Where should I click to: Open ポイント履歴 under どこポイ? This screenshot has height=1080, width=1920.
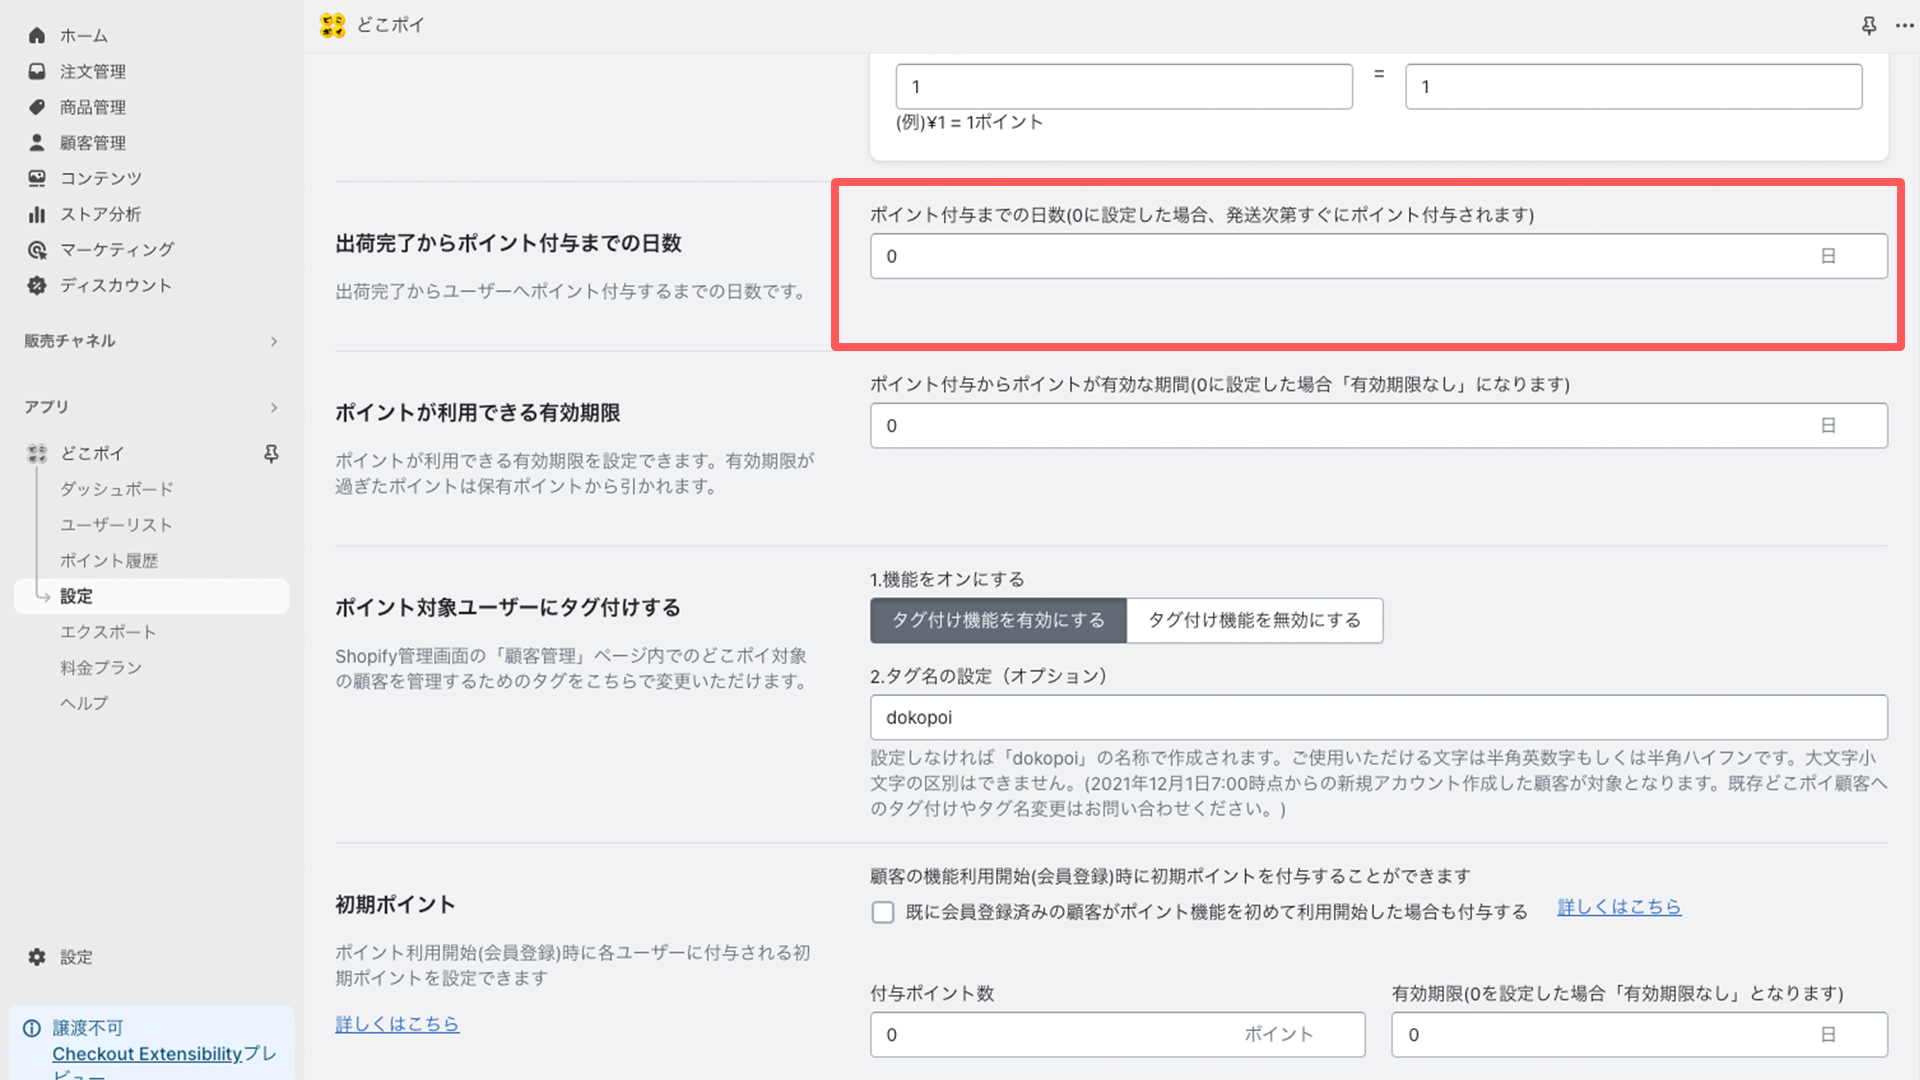(x=109, y=561)
